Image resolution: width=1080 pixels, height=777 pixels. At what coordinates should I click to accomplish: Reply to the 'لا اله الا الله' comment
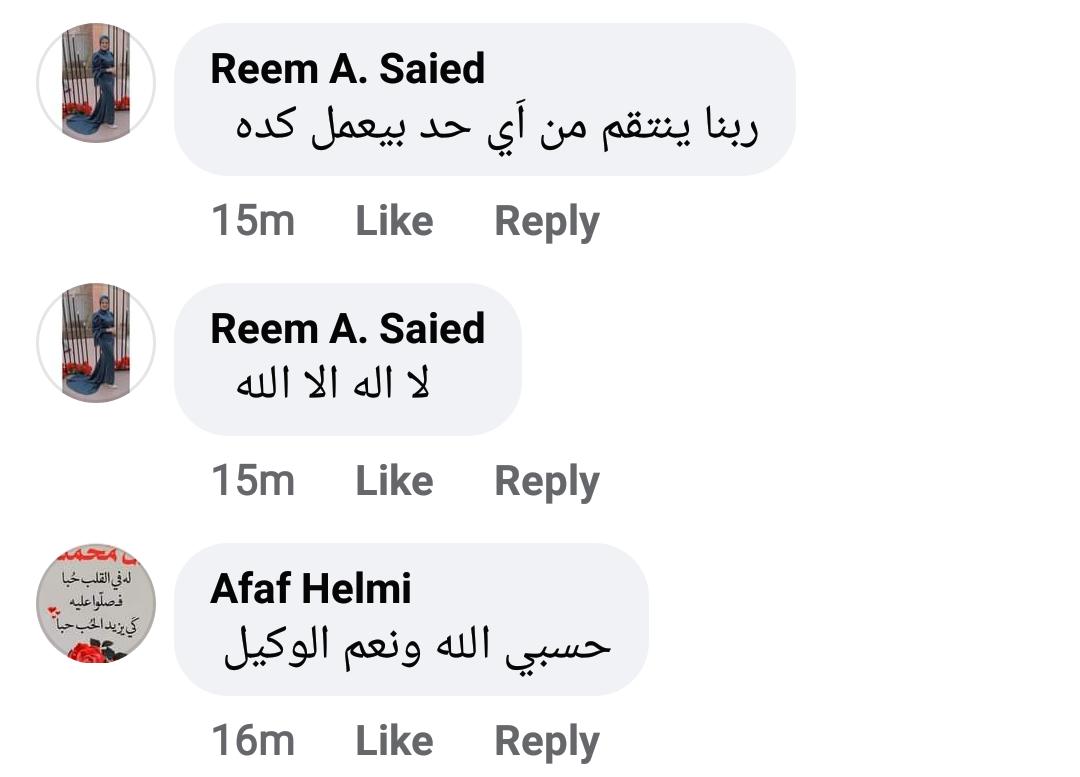tap(547, 482)
